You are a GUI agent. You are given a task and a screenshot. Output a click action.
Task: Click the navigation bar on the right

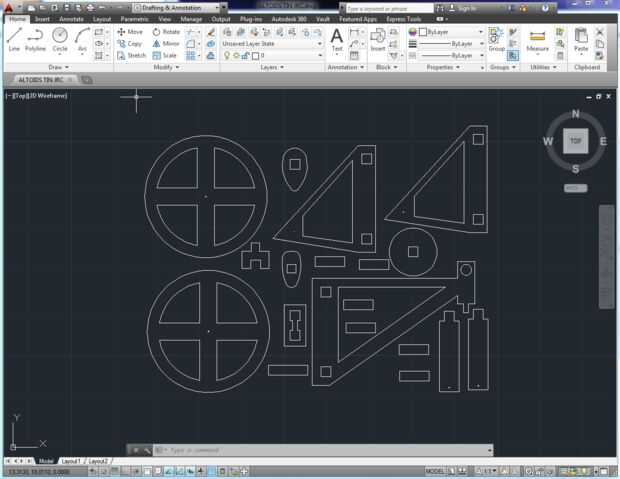click(x=606, y=256)
